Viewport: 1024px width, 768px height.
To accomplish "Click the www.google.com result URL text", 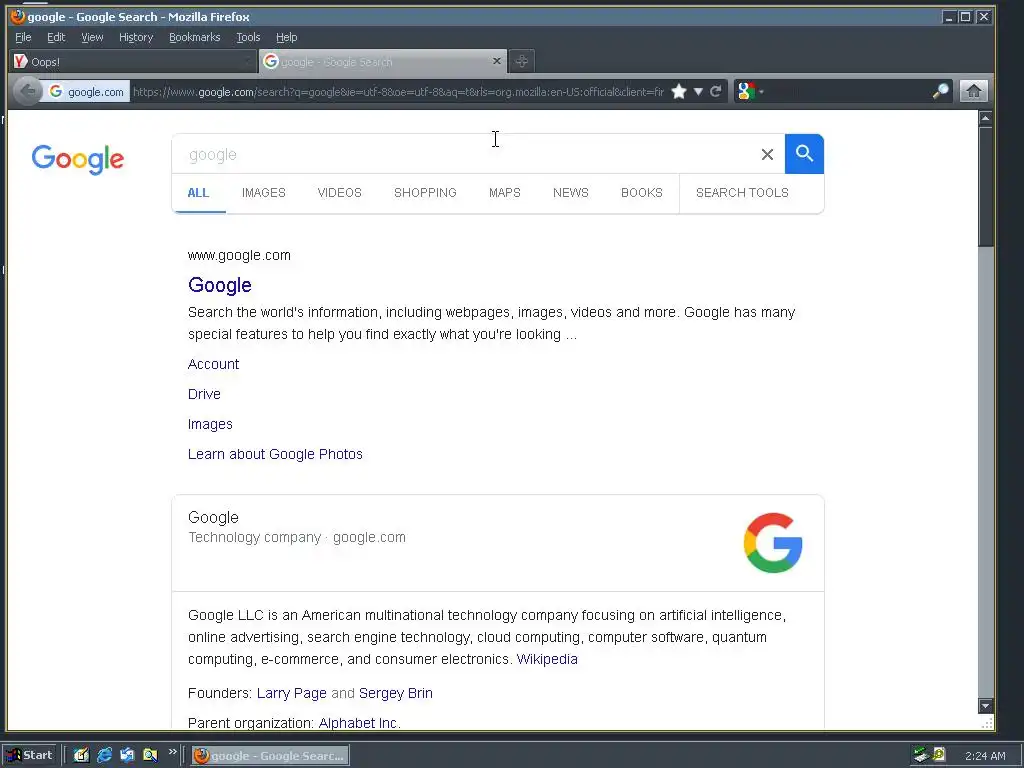I will 239,255.
